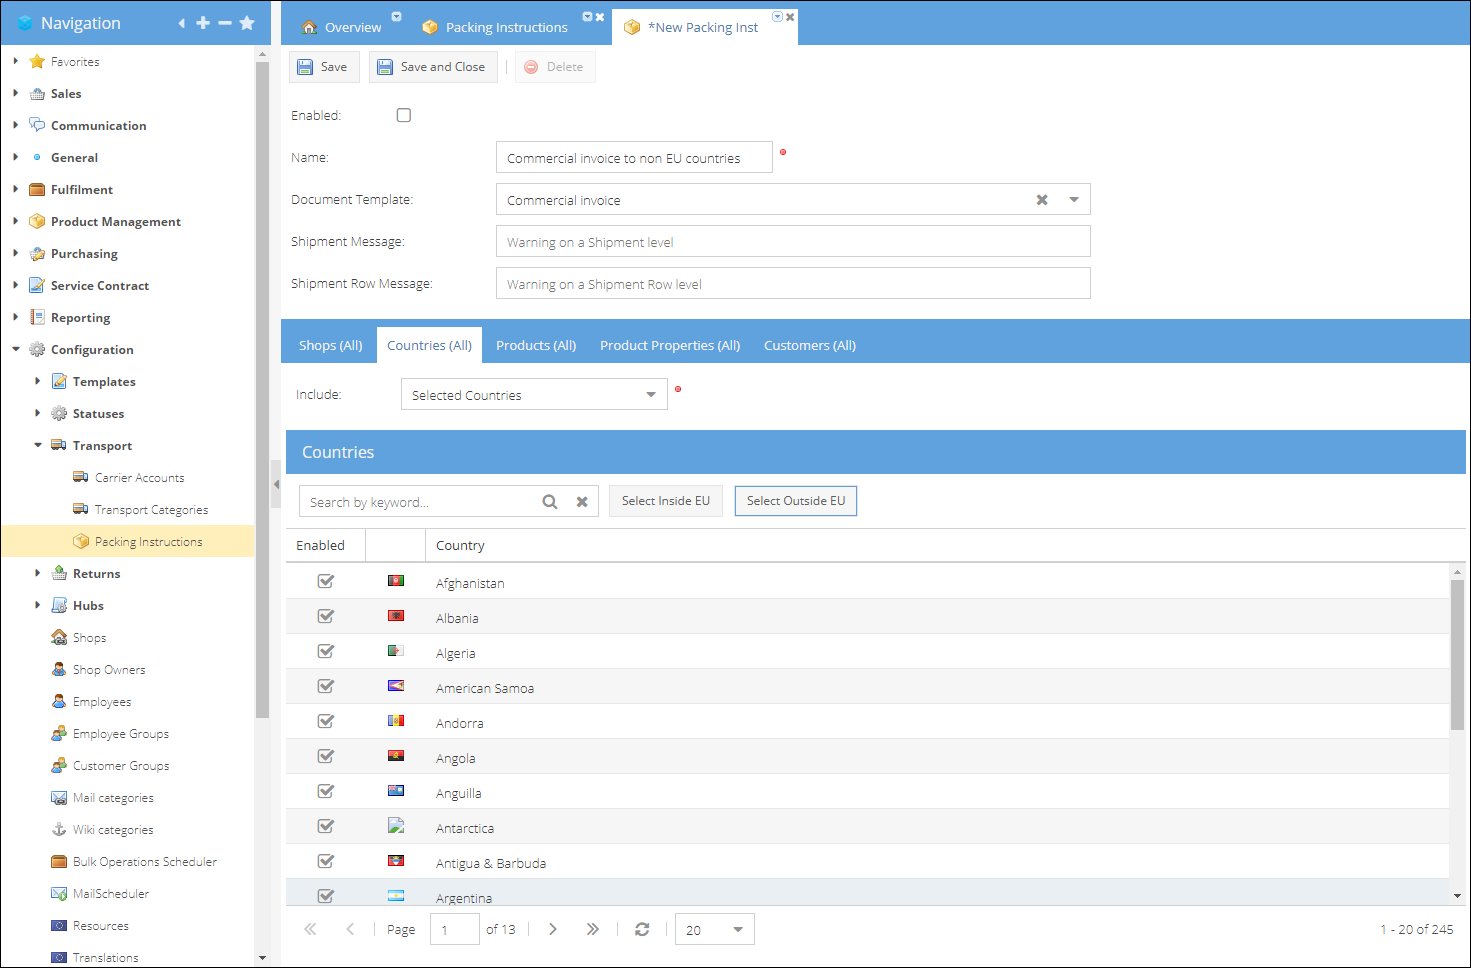Click Select Outside EU button
Screen dimensions: 1471x968
[x=796, y=501]
